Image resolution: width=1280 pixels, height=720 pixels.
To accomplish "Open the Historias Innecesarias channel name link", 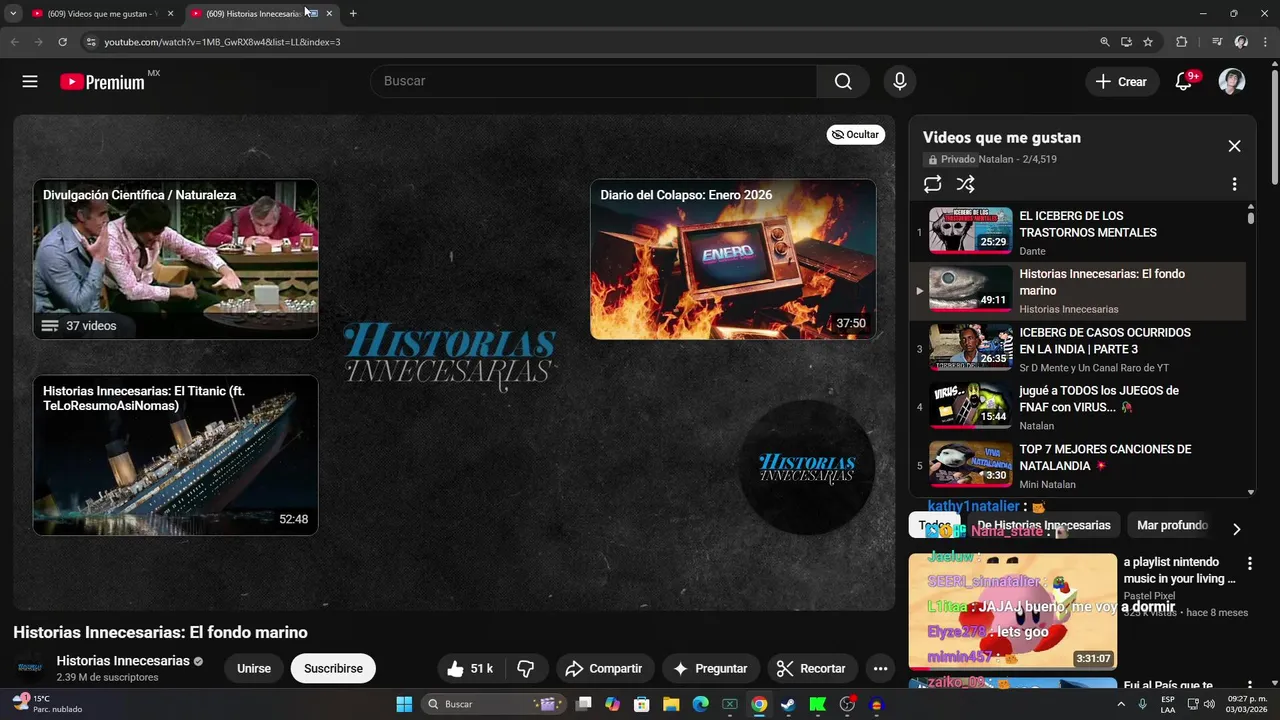I will tap(123, 661).
